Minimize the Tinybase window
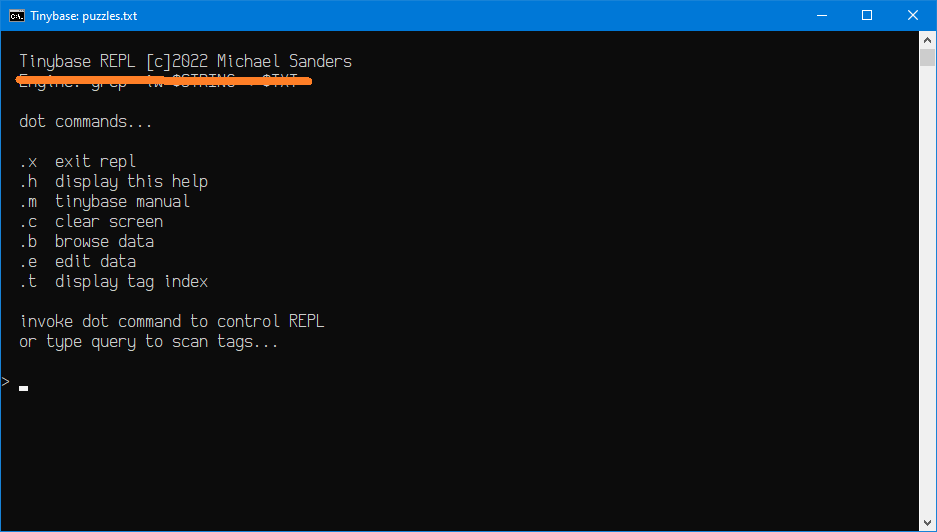937x532 pixels. pyautogui.click(x=821, y=16)
